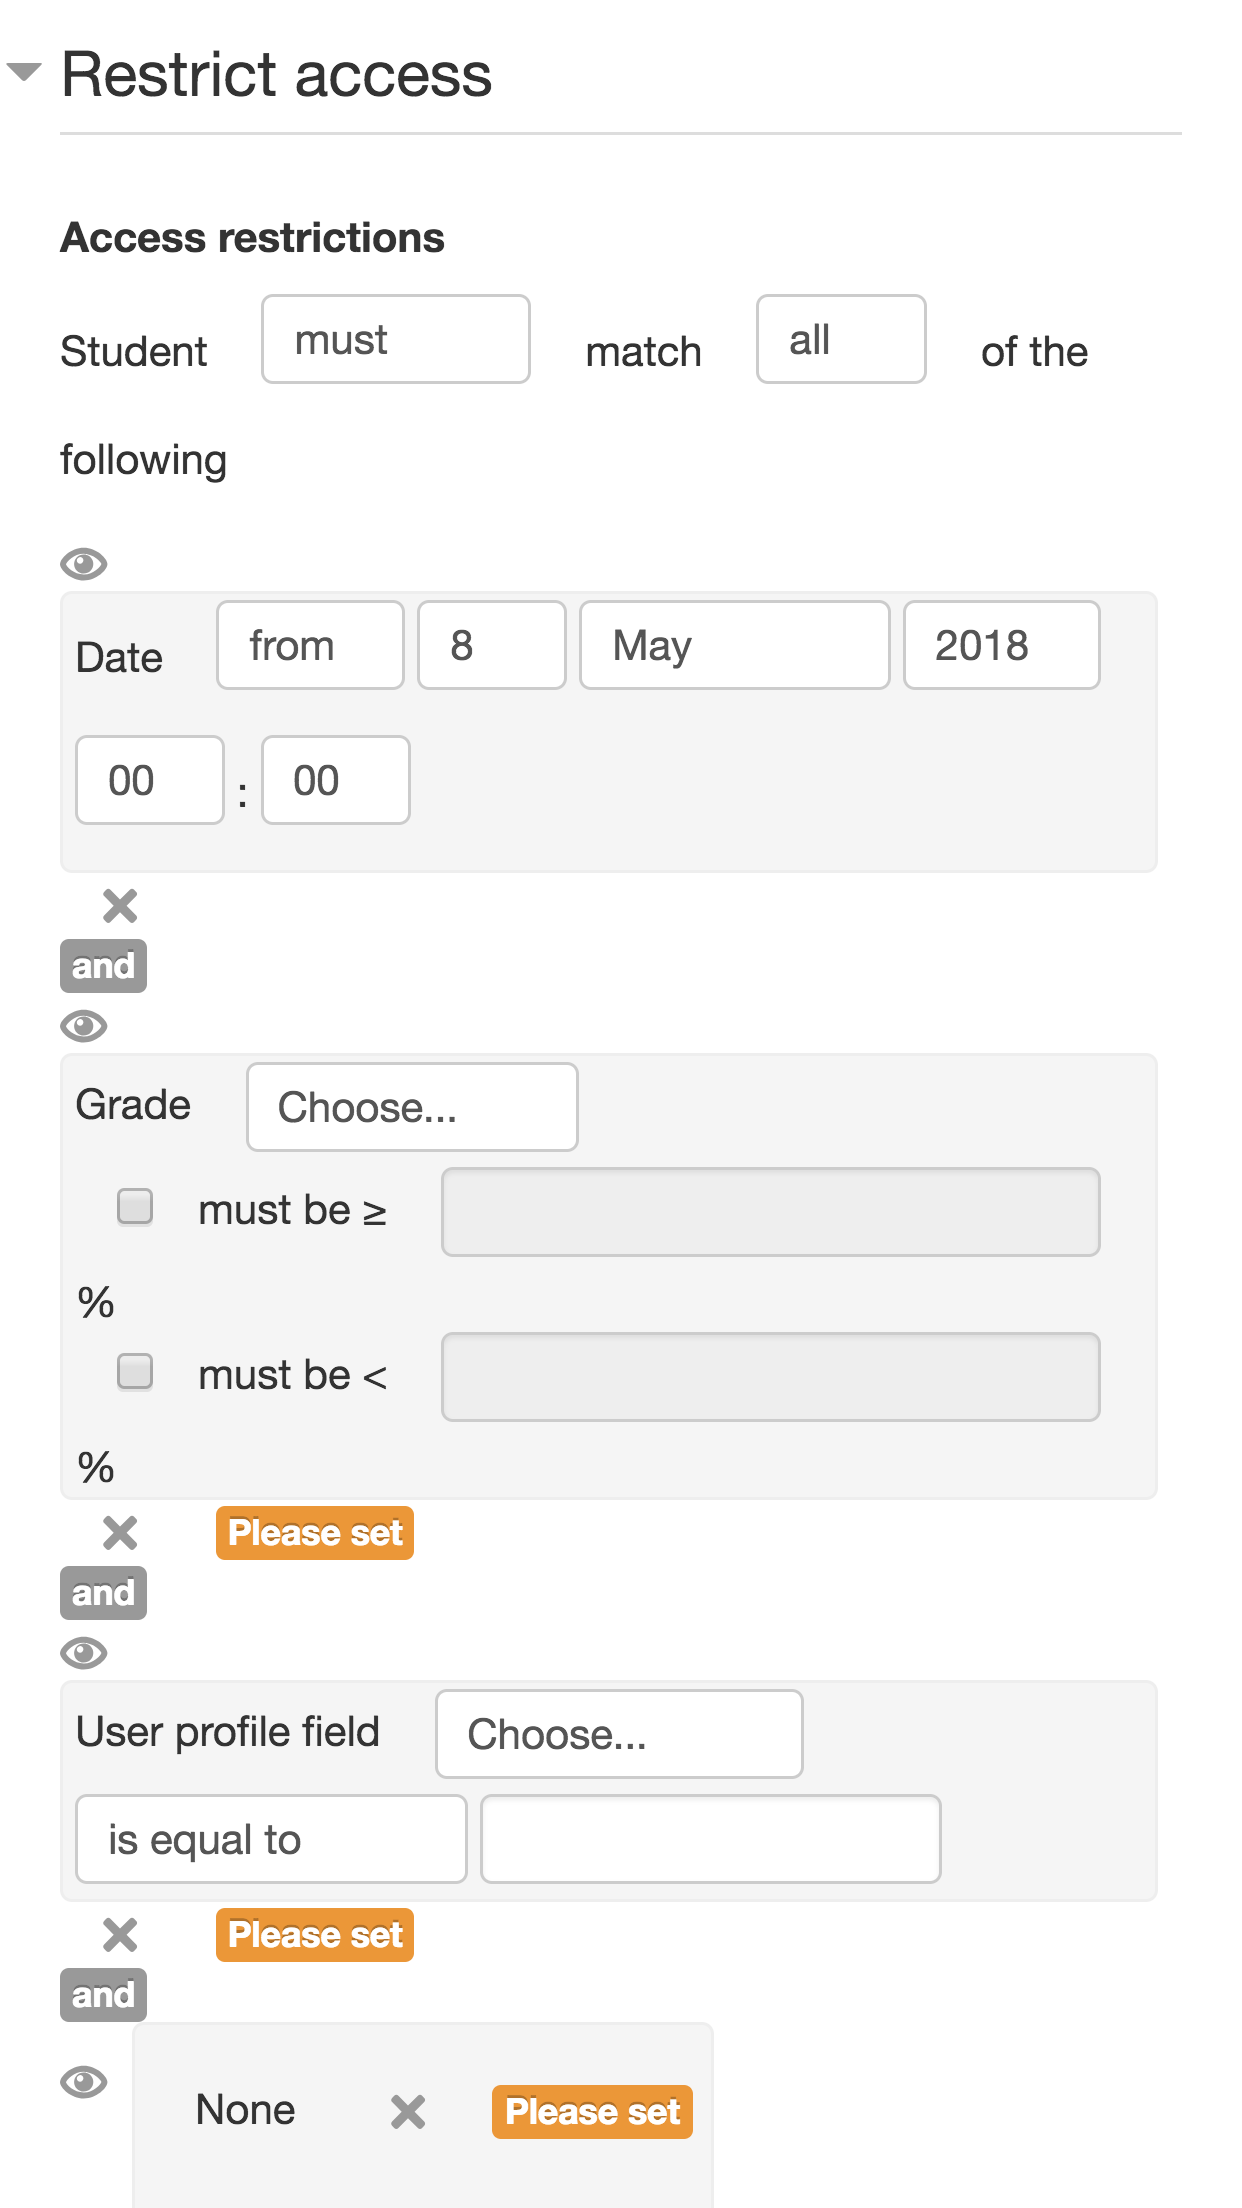Open the 'must' student condition dropdown
The height and width of the screenshot is (2208, 1242).
396,339
